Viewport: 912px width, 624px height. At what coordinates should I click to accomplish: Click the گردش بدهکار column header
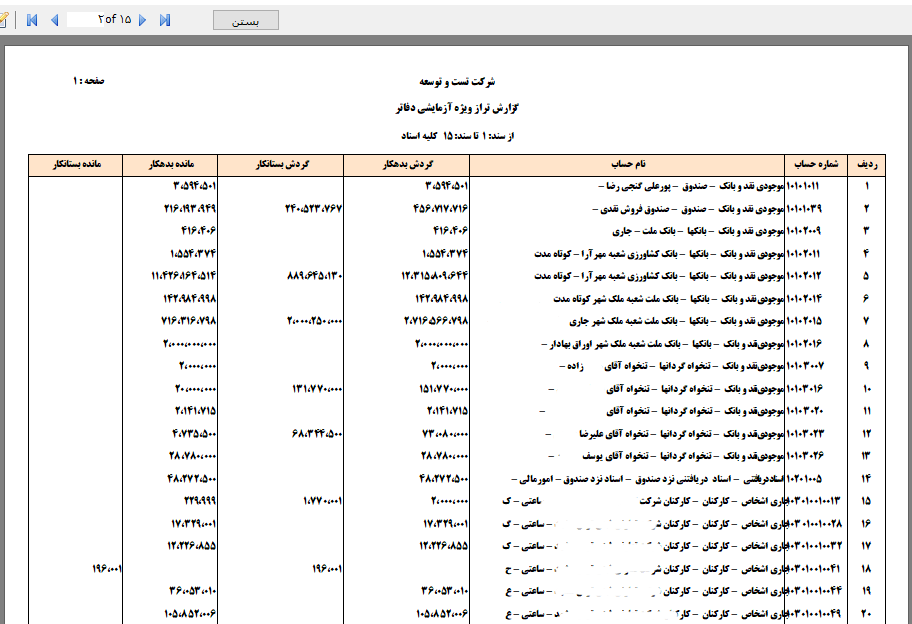click(407, 165)
